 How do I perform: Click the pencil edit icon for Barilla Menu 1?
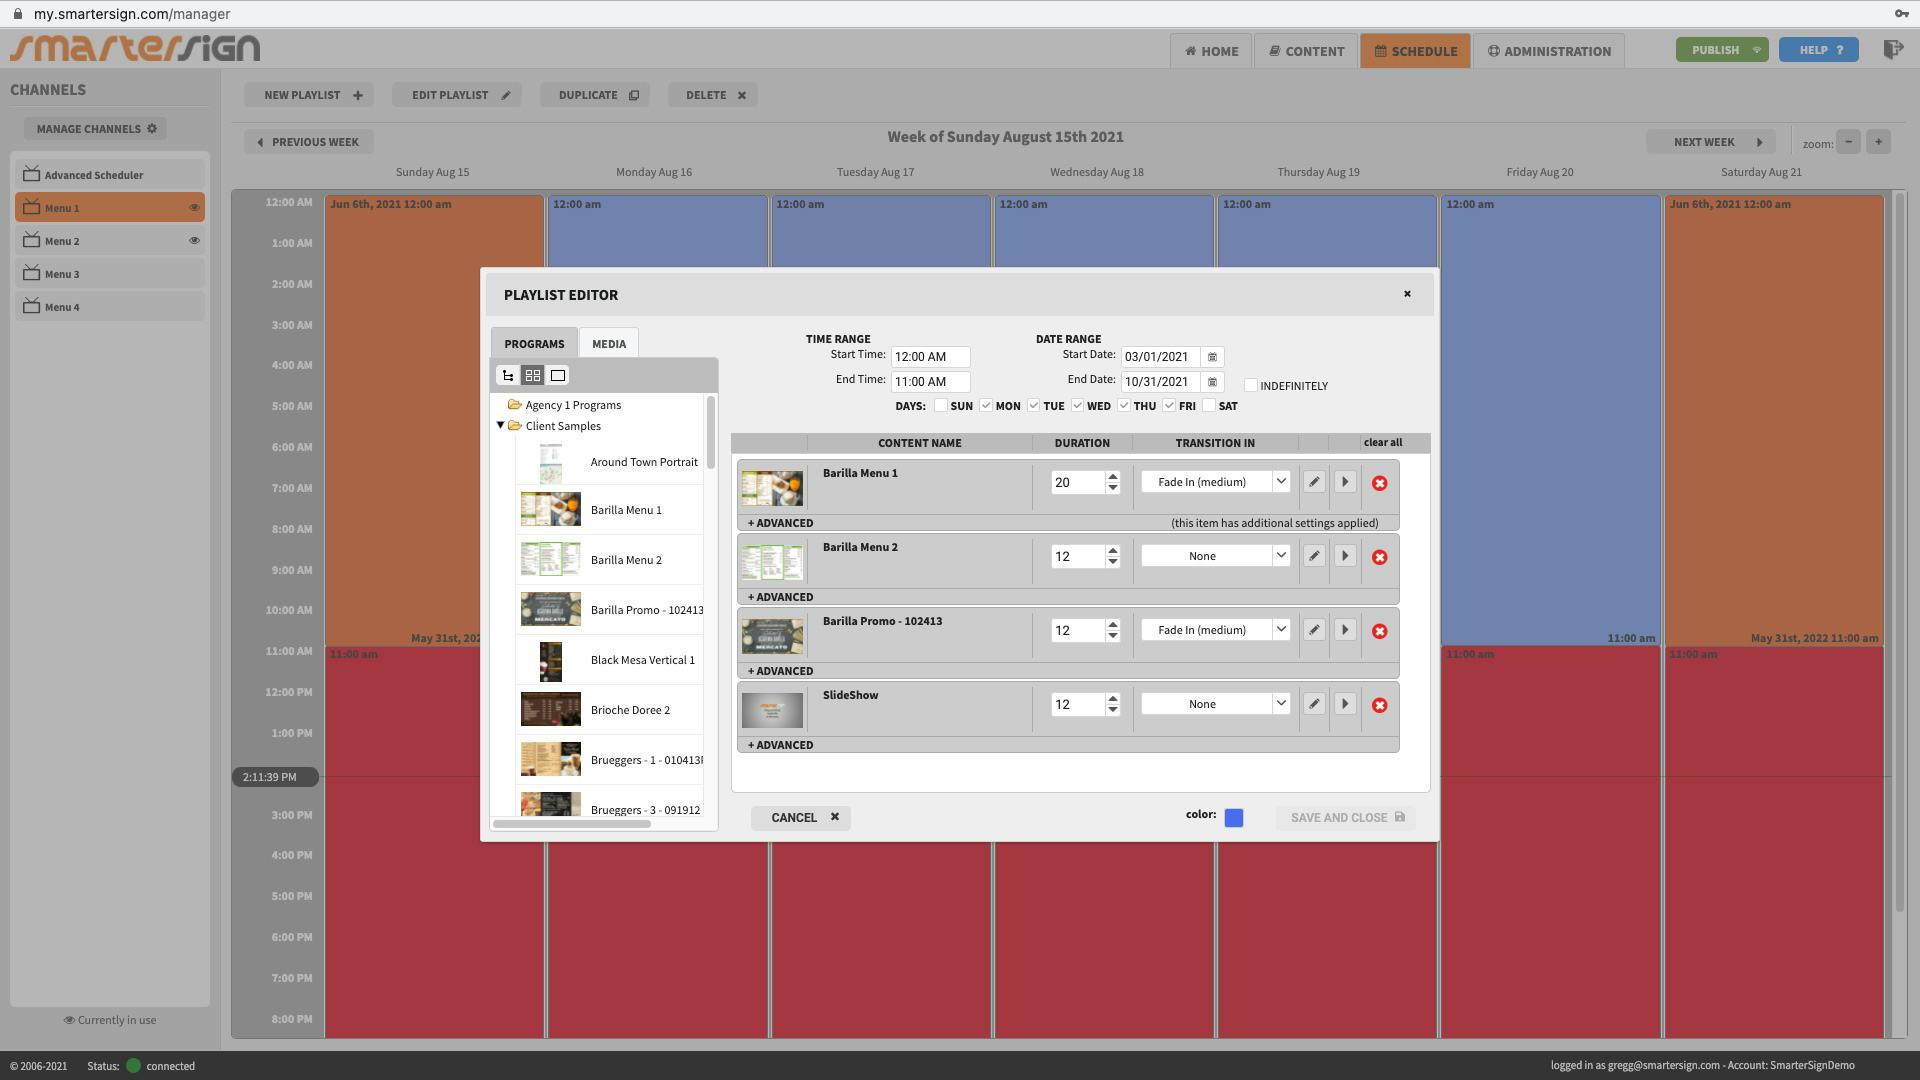click(x=1314, y=482)
